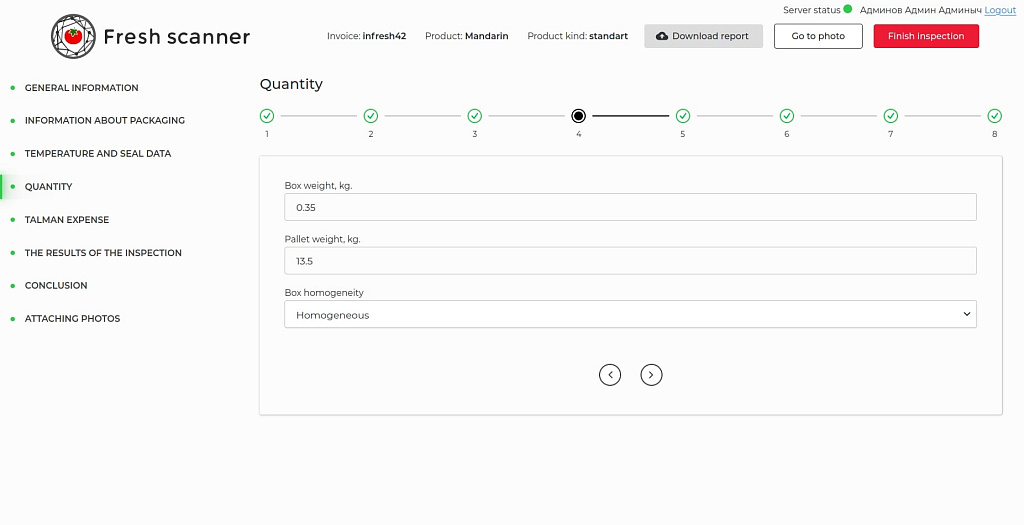Select the current step 4 circle

tap(579, 116)
